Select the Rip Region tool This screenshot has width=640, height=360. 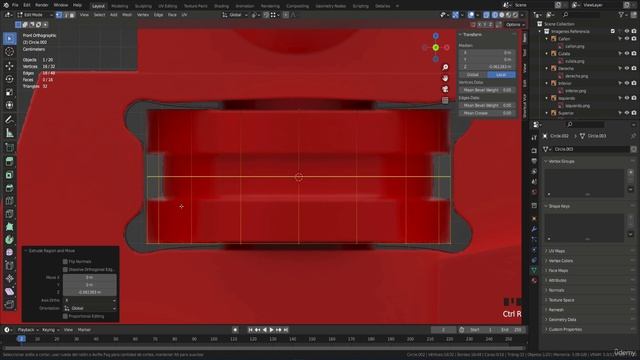pyautogui.click(x=9, y=304)
